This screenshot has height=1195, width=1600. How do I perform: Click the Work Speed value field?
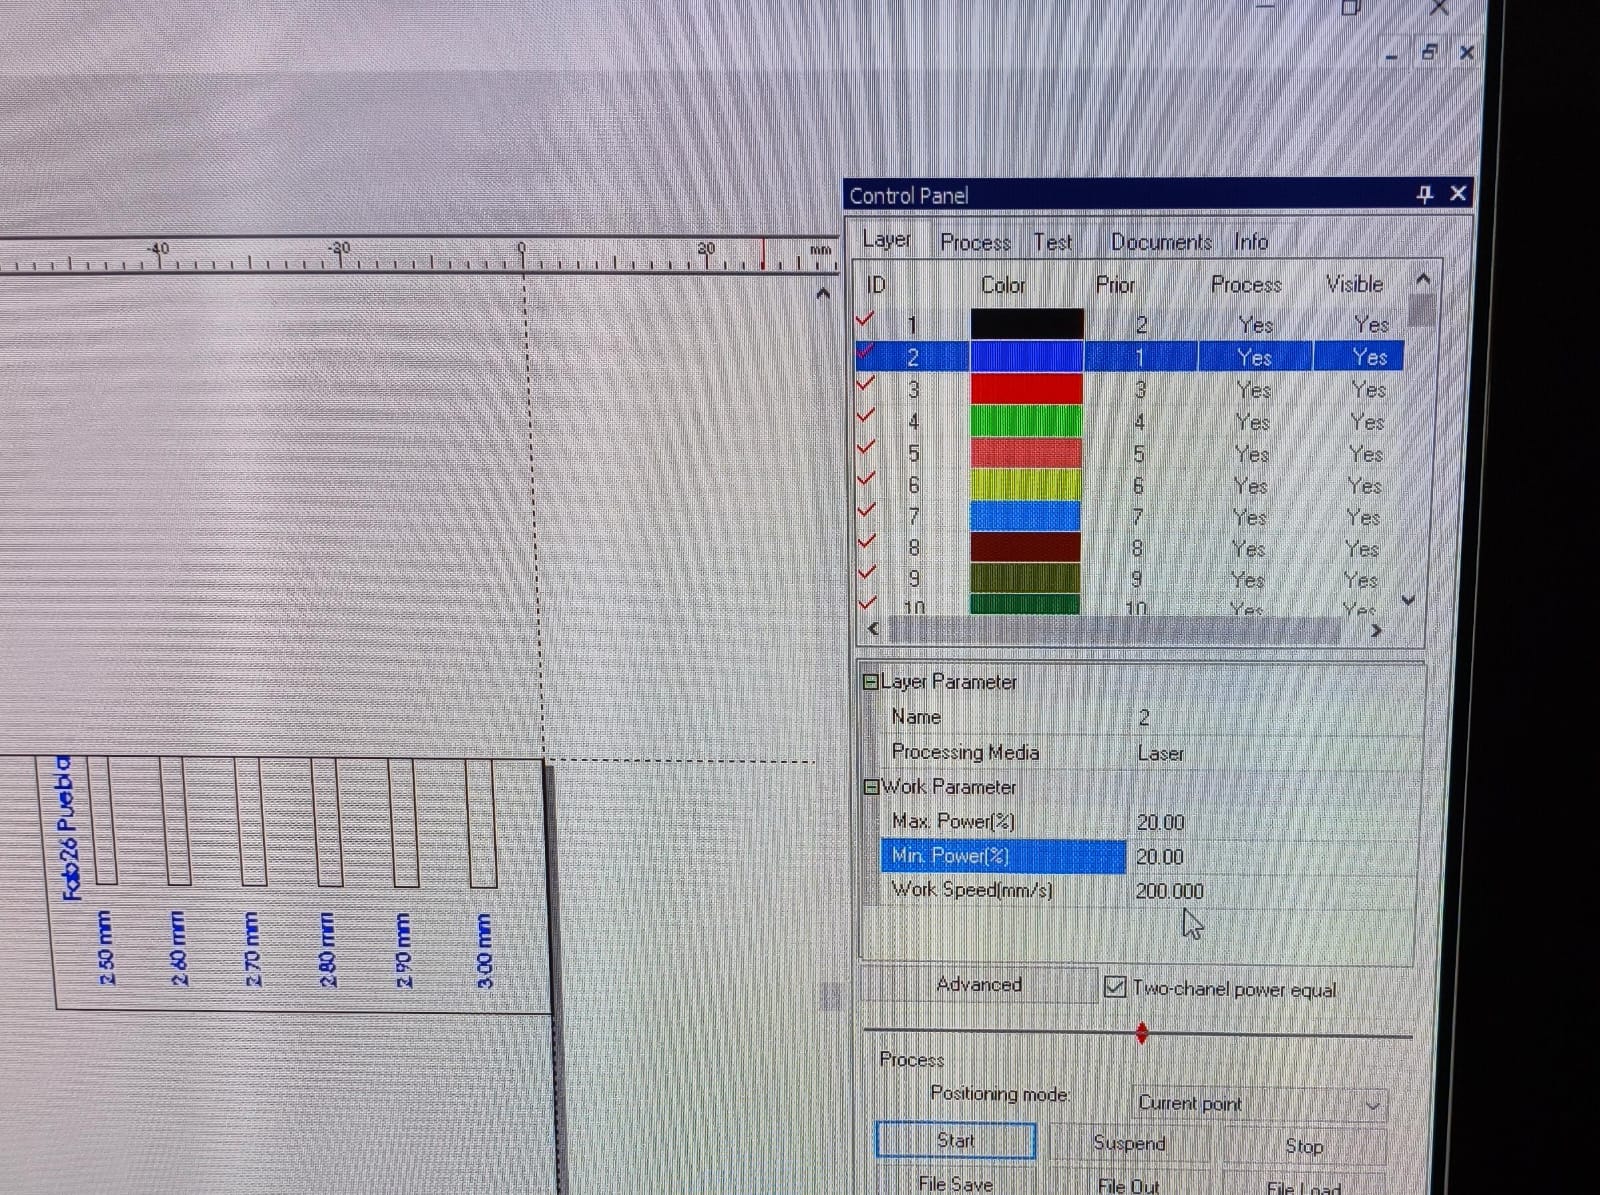pyautogui.click(x=1170, y=890)
